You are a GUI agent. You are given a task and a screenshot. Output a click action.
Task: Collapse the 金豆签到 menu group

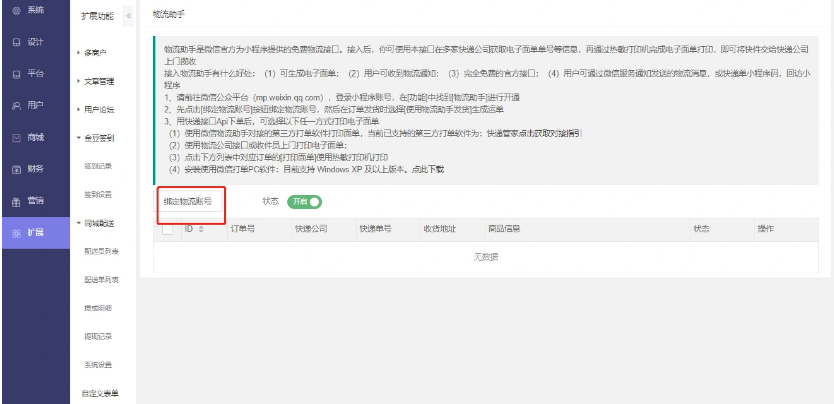click(x=99, y=138)
